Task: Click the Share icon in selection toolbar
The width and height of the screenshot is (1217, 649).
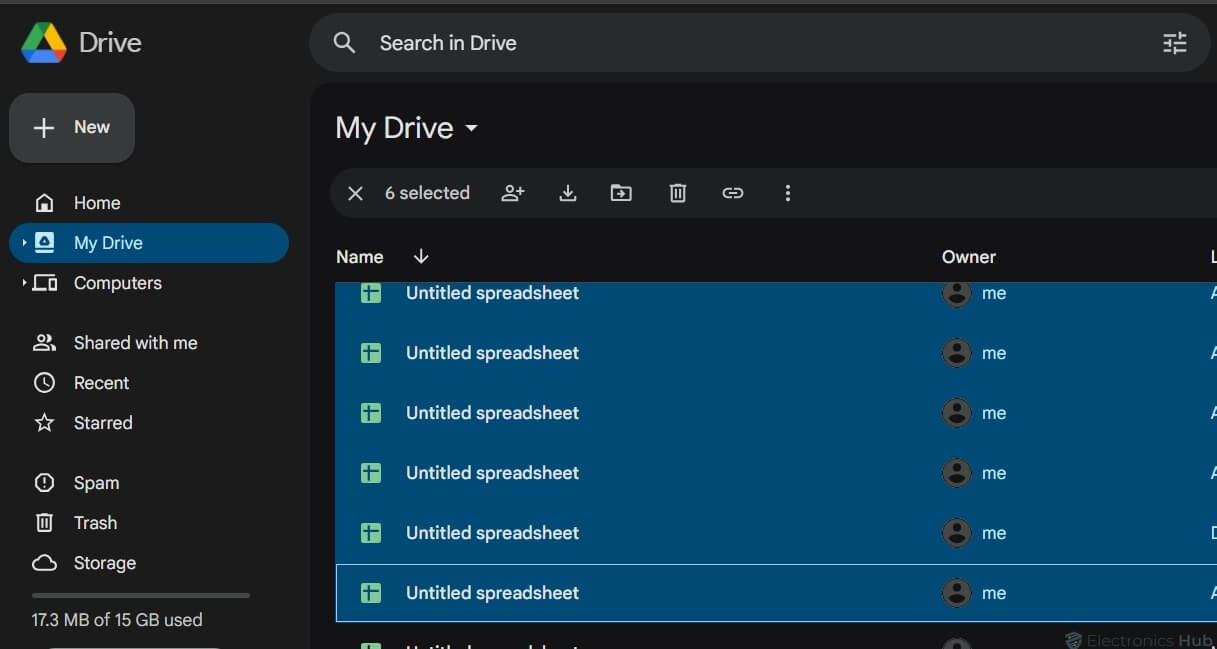Action: (x=512, y=193)
